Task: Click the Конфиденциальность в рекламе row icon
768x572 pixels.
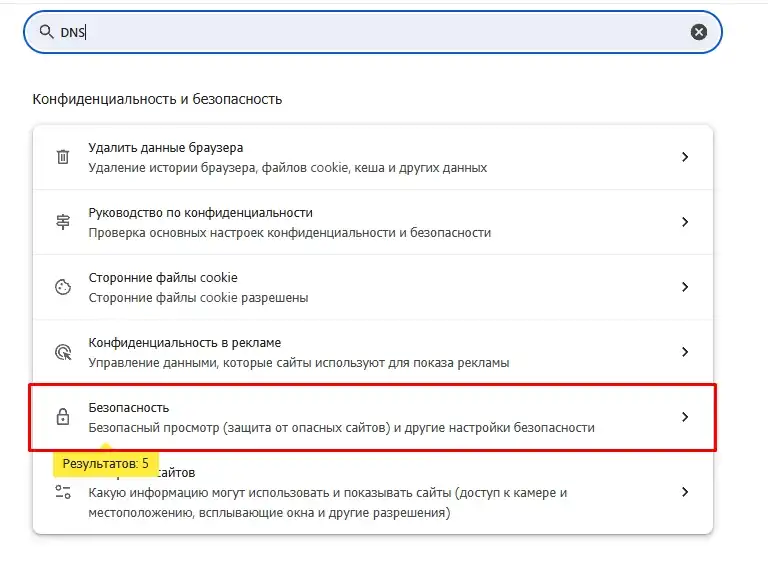Action: click(x=63, y=352)
